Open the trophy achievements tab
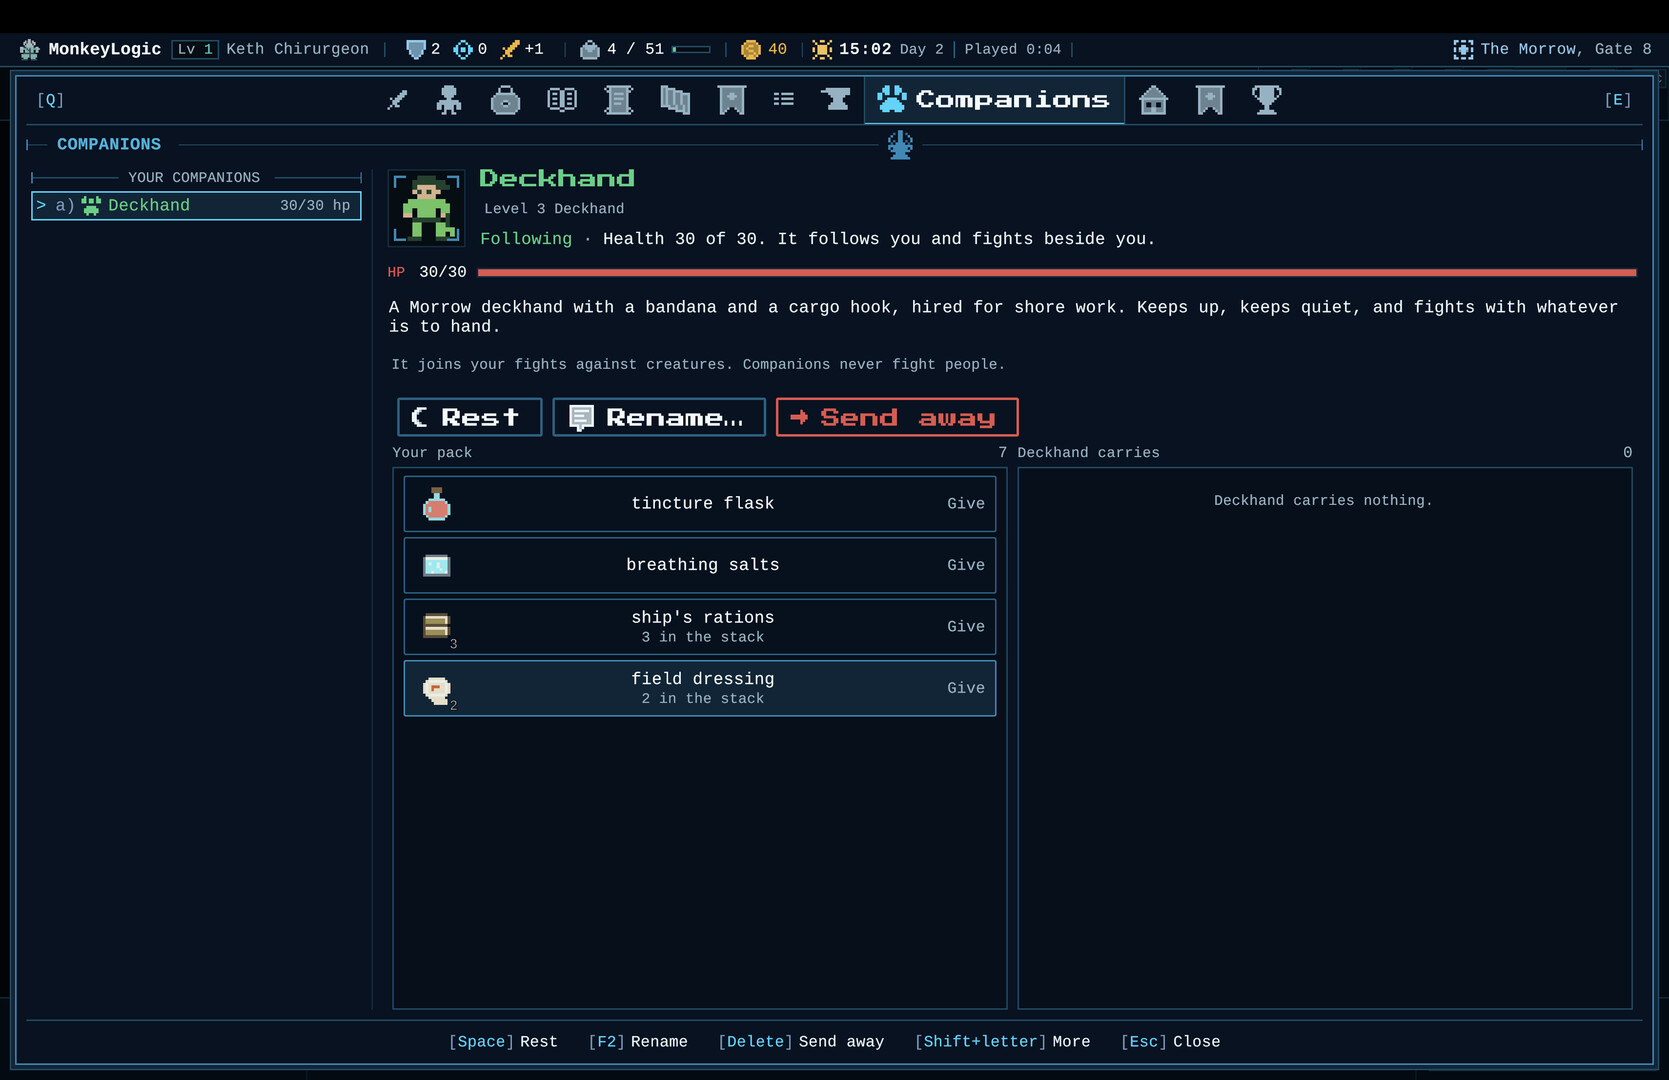The height and width of the screenshot is (1080, 1669). (x=1266, y=100)
